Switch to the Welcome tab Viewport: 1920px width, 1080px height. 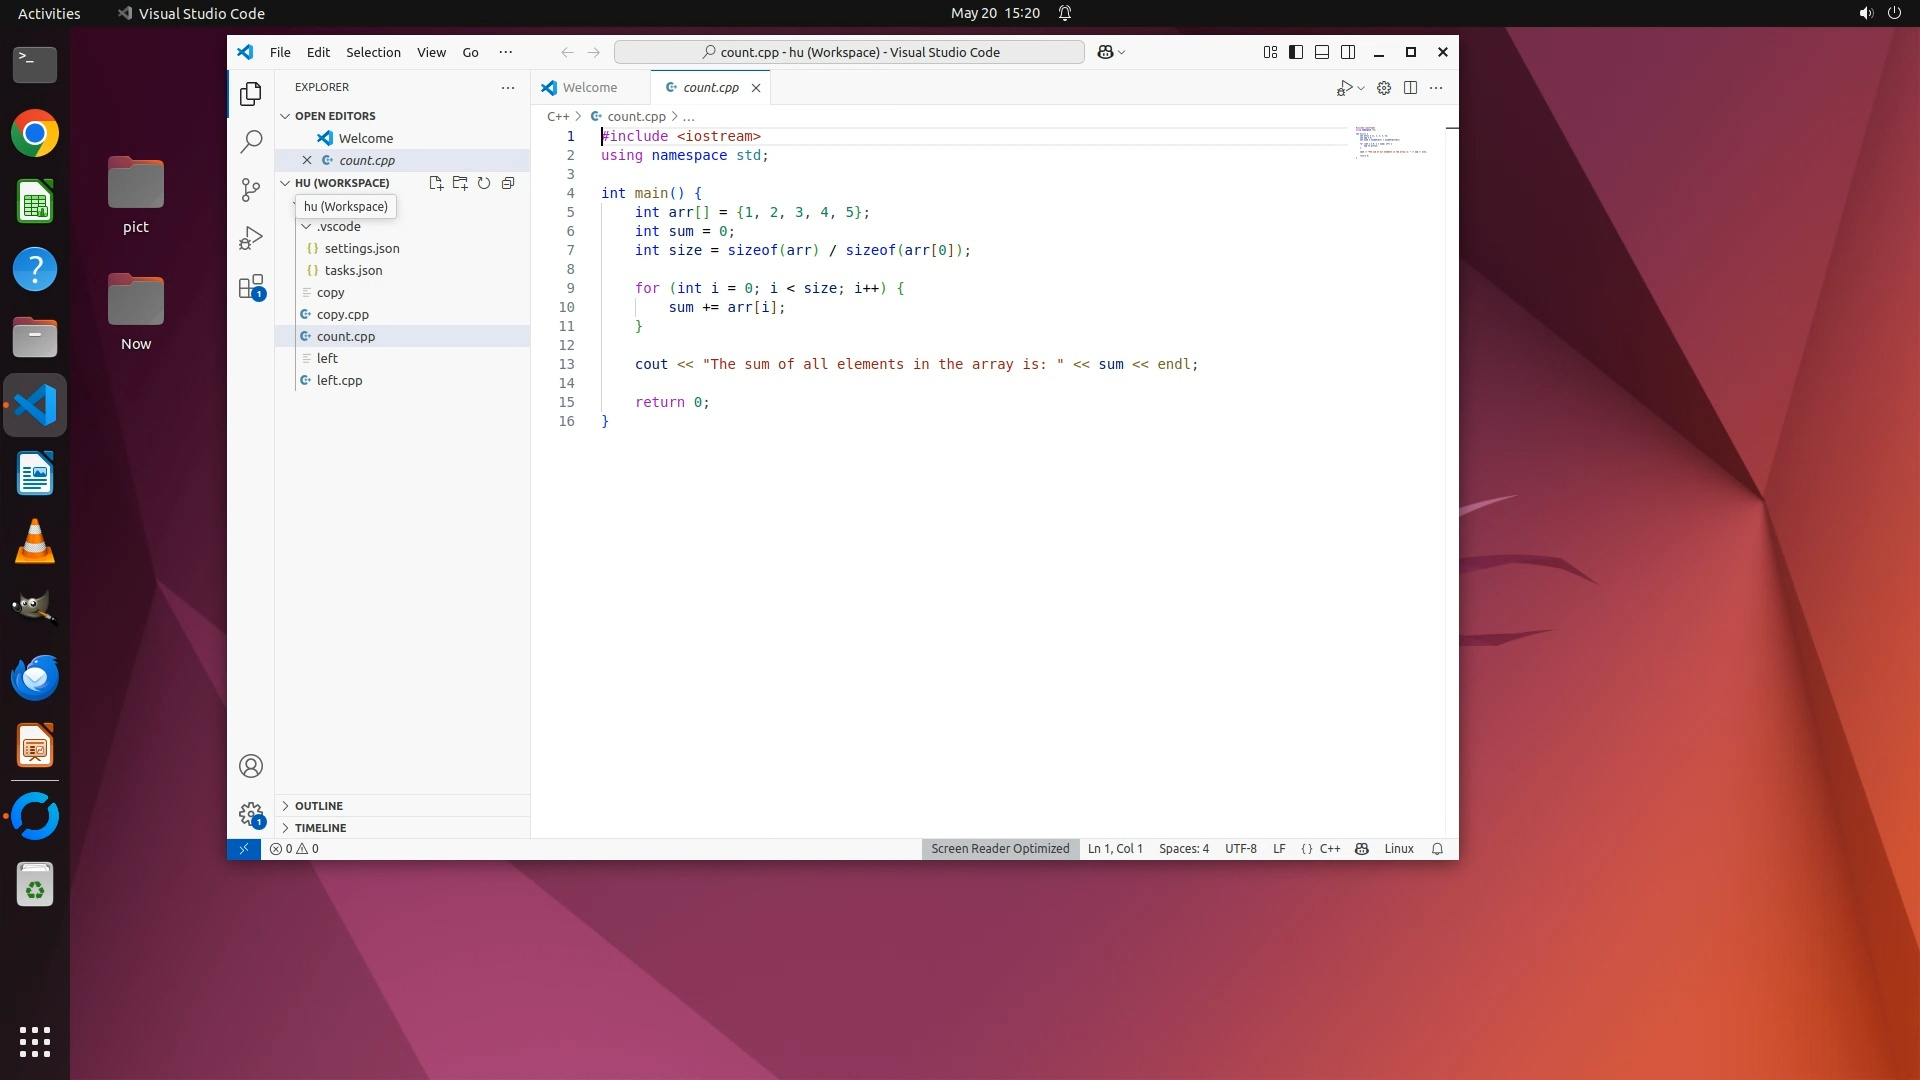[589, 88]
